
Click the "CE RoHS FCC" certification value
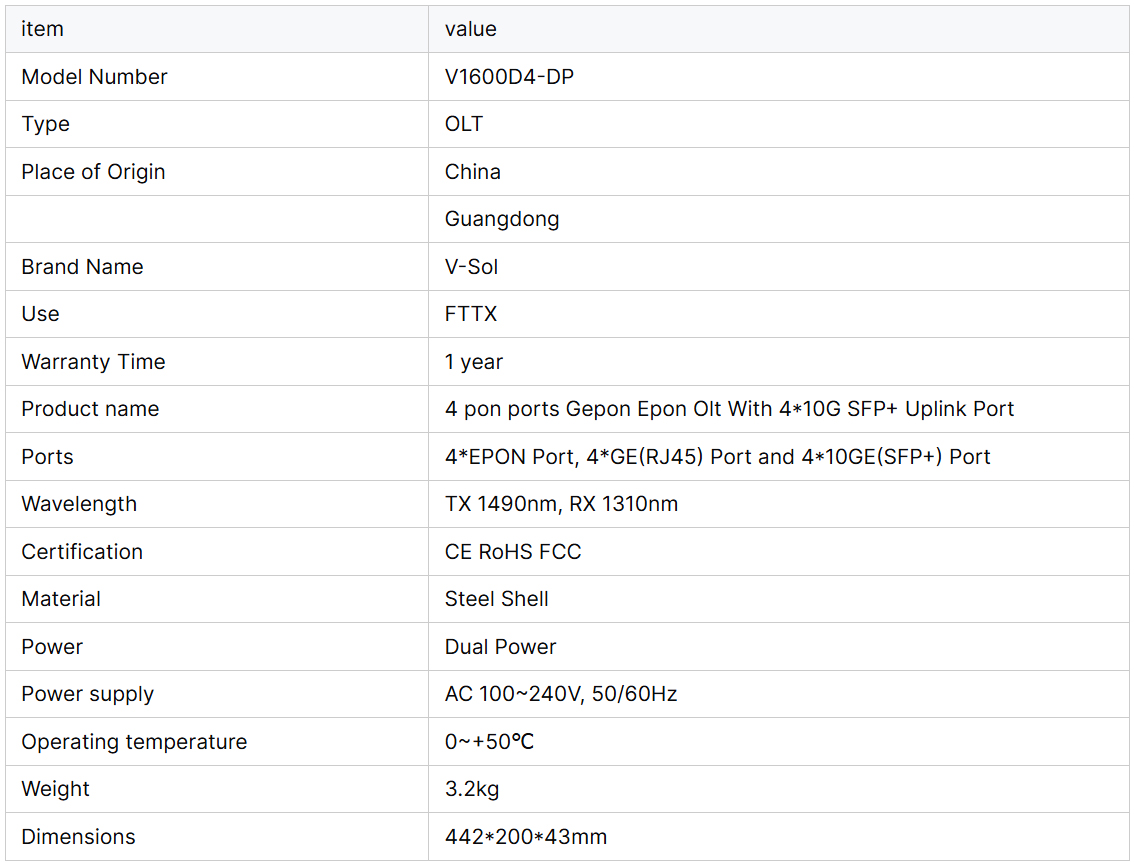point(513,552)
